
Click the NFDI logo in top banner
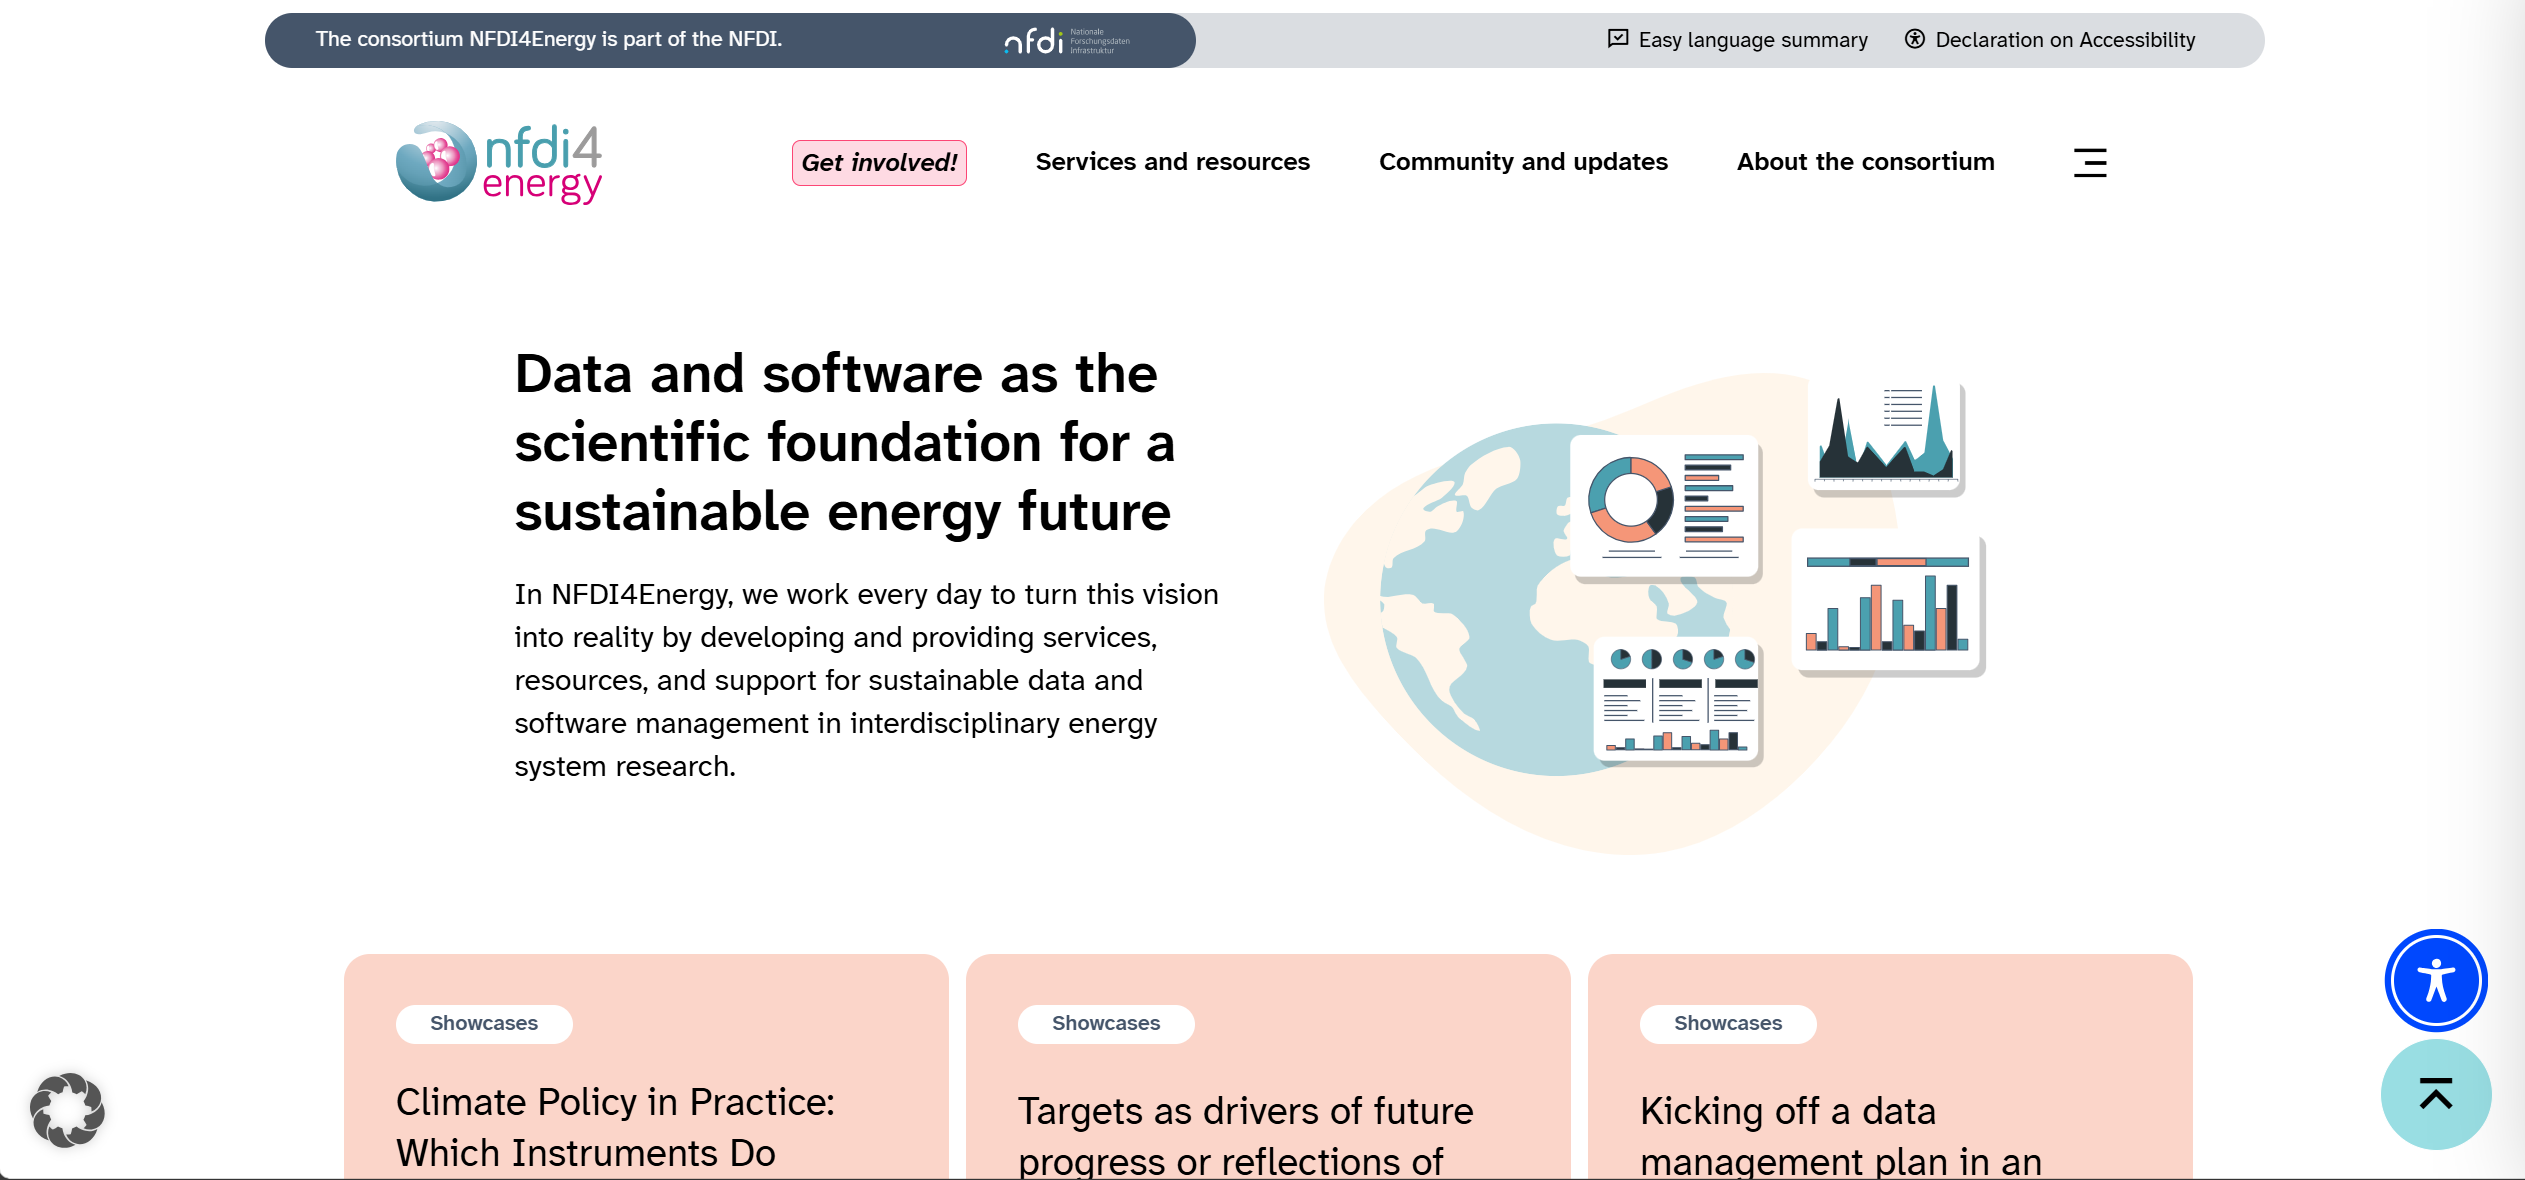1066,41
